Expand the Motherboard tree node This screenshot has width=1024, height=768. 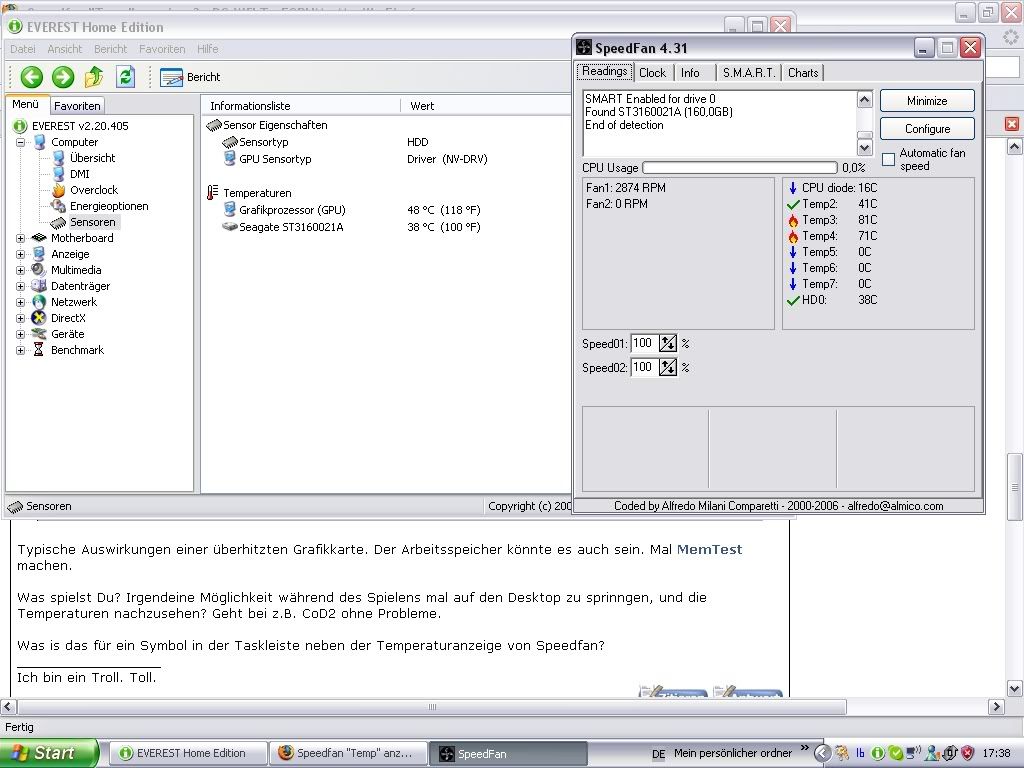click(20, 238)
